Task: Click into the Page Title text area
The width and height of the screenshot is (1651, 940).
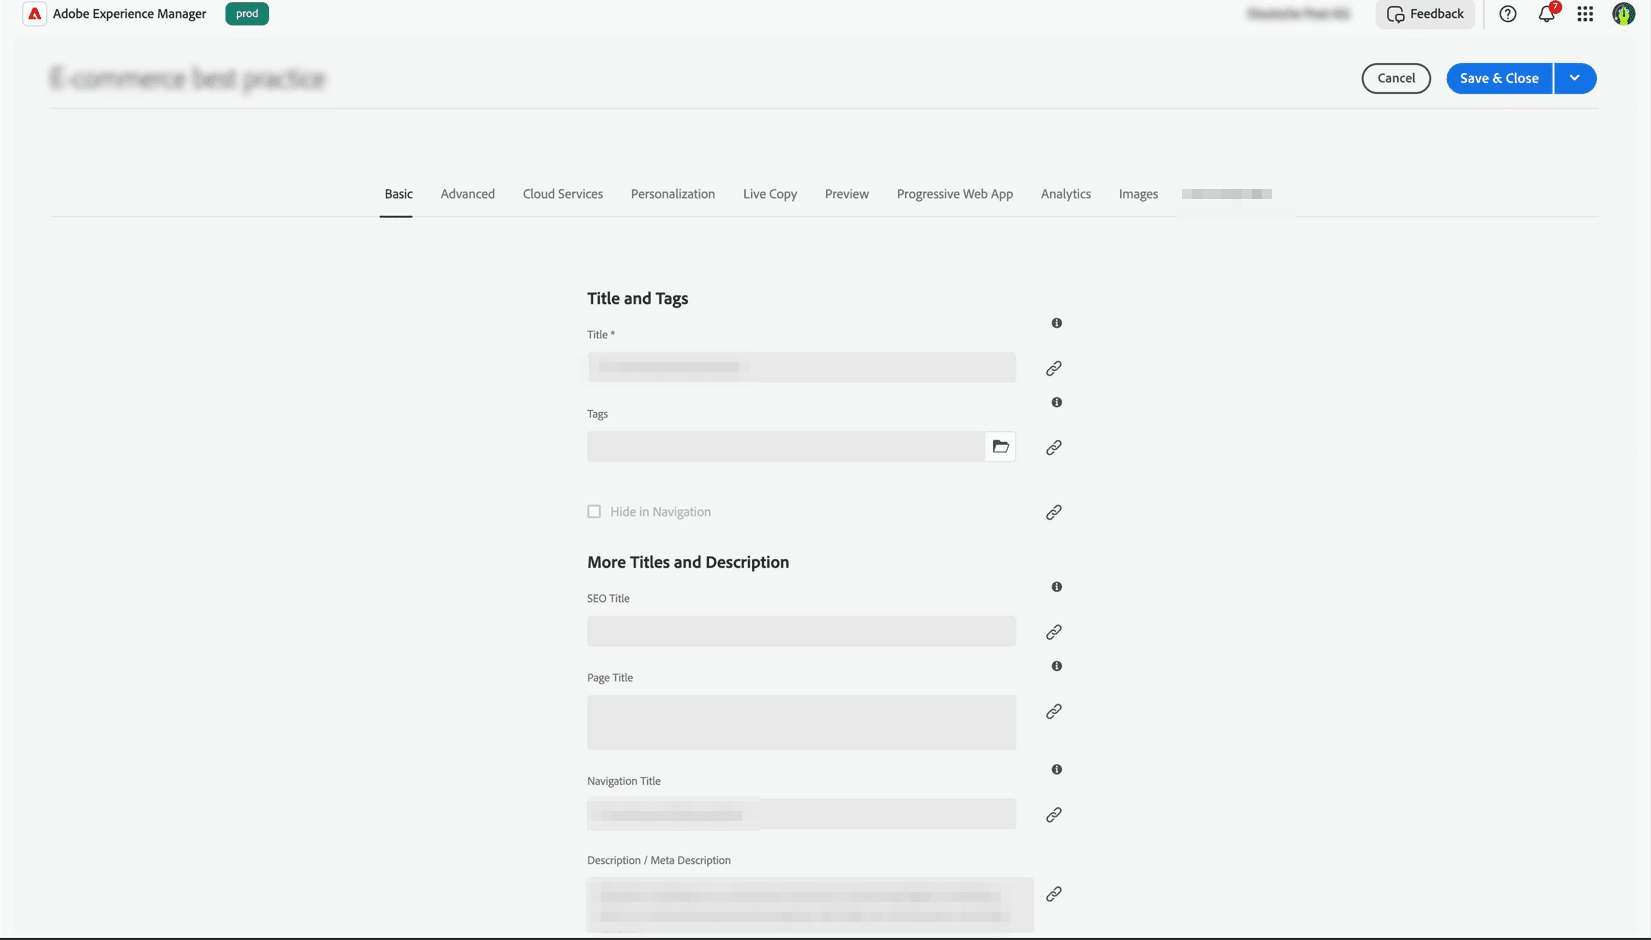Action: [801, 722]
